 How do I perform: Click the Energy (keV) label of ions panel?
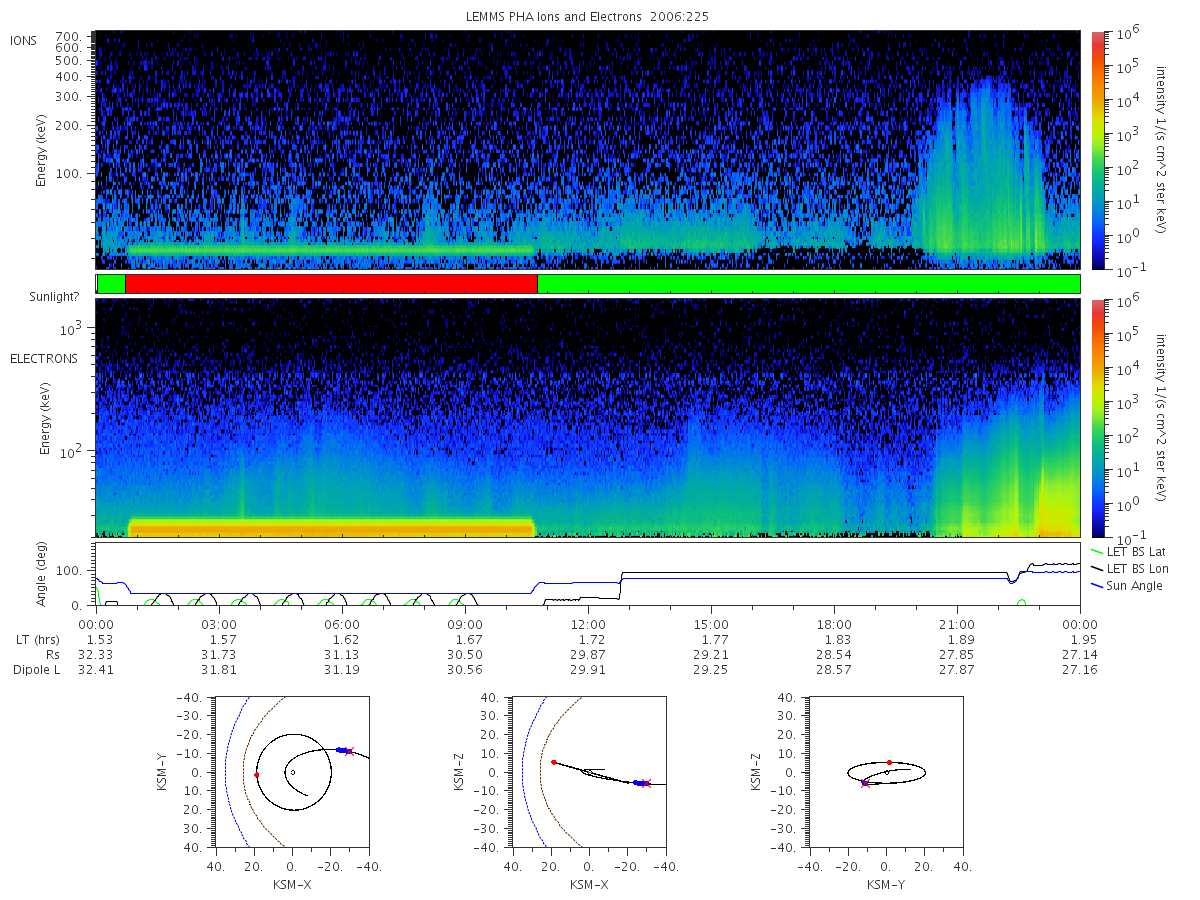pos(44,150)
